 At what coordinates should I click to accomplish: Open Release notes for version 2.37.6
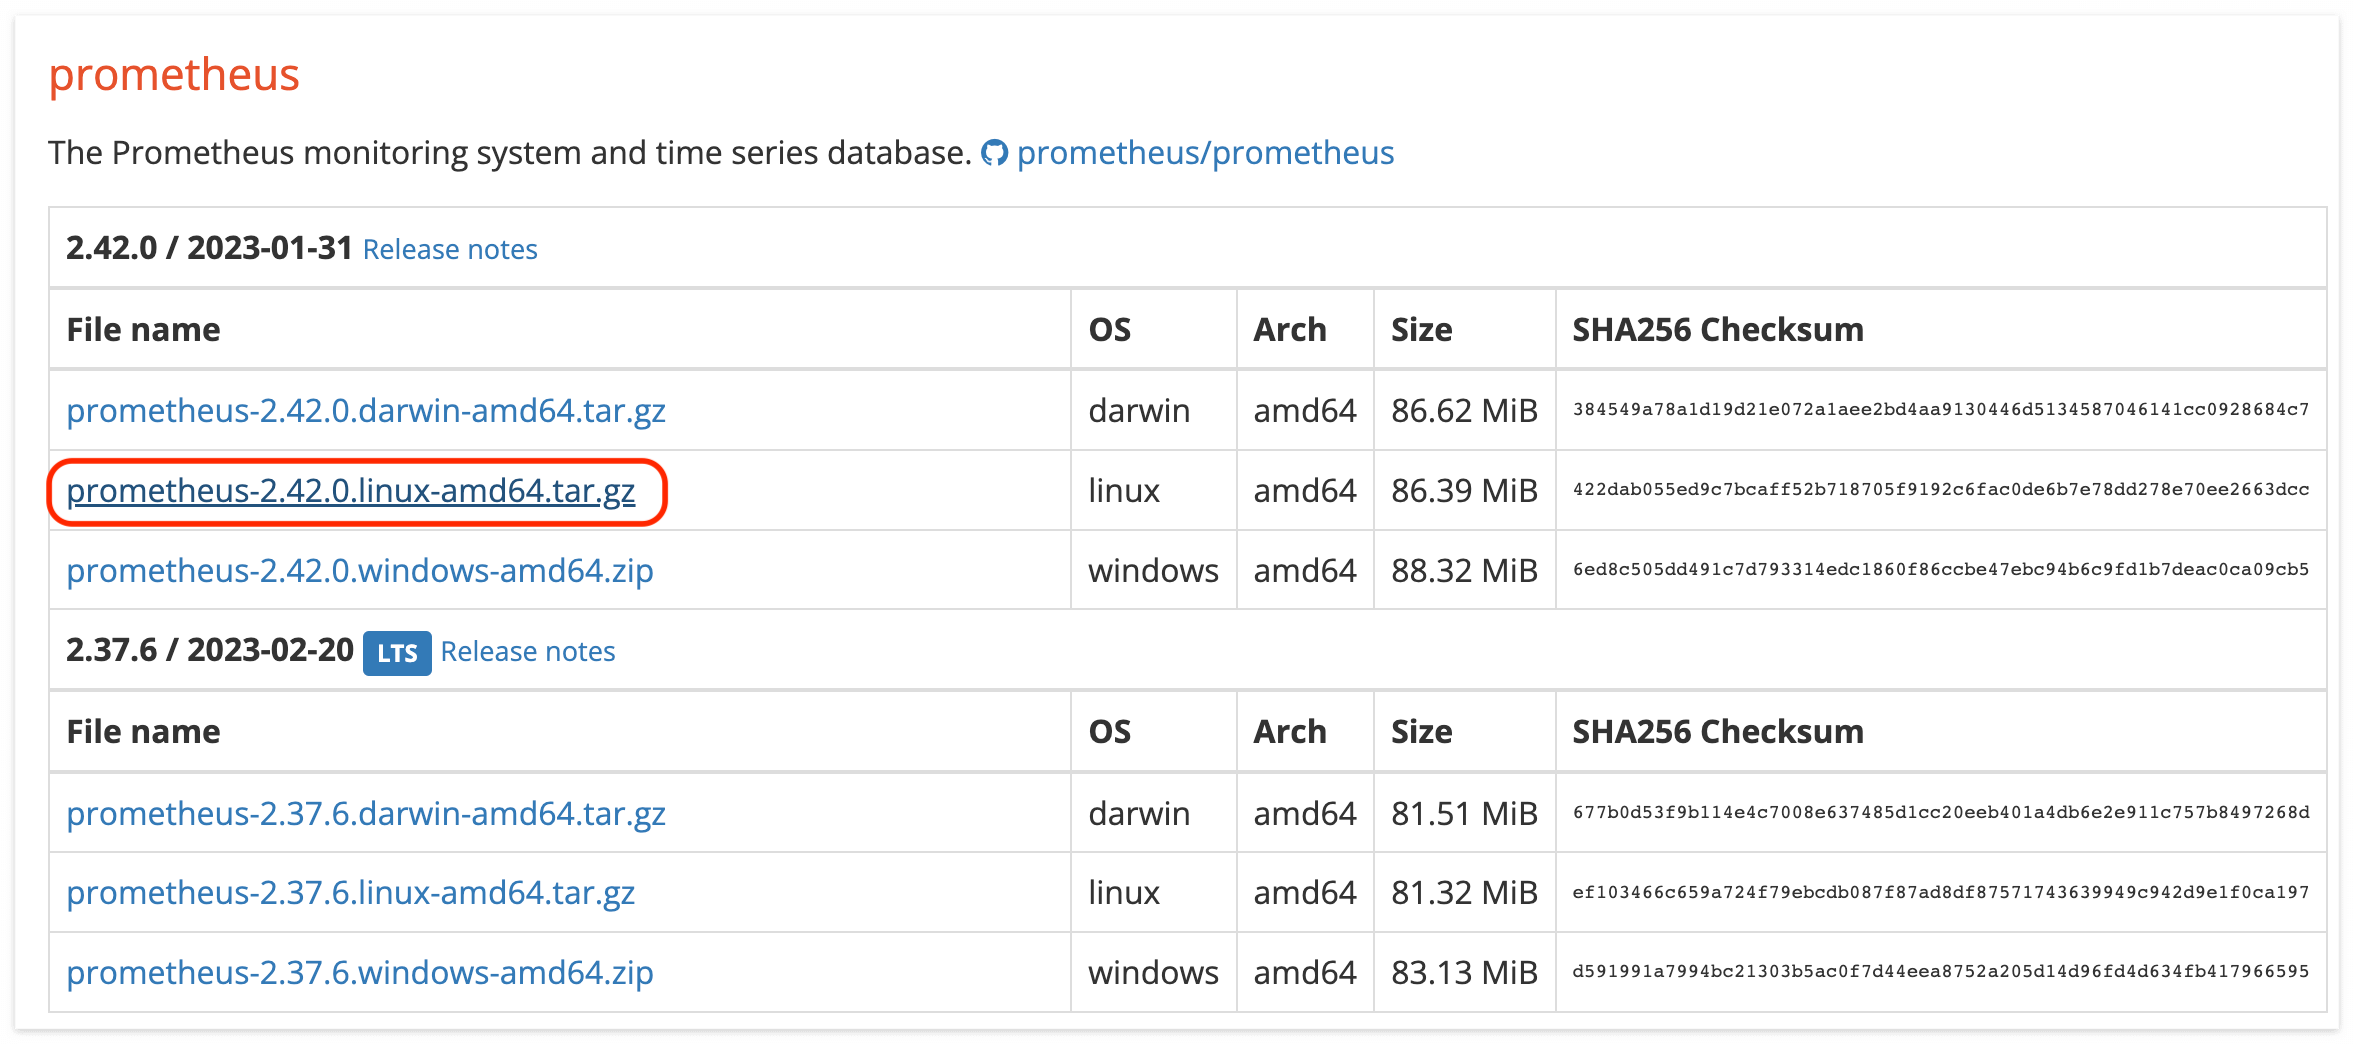[528, 651]
